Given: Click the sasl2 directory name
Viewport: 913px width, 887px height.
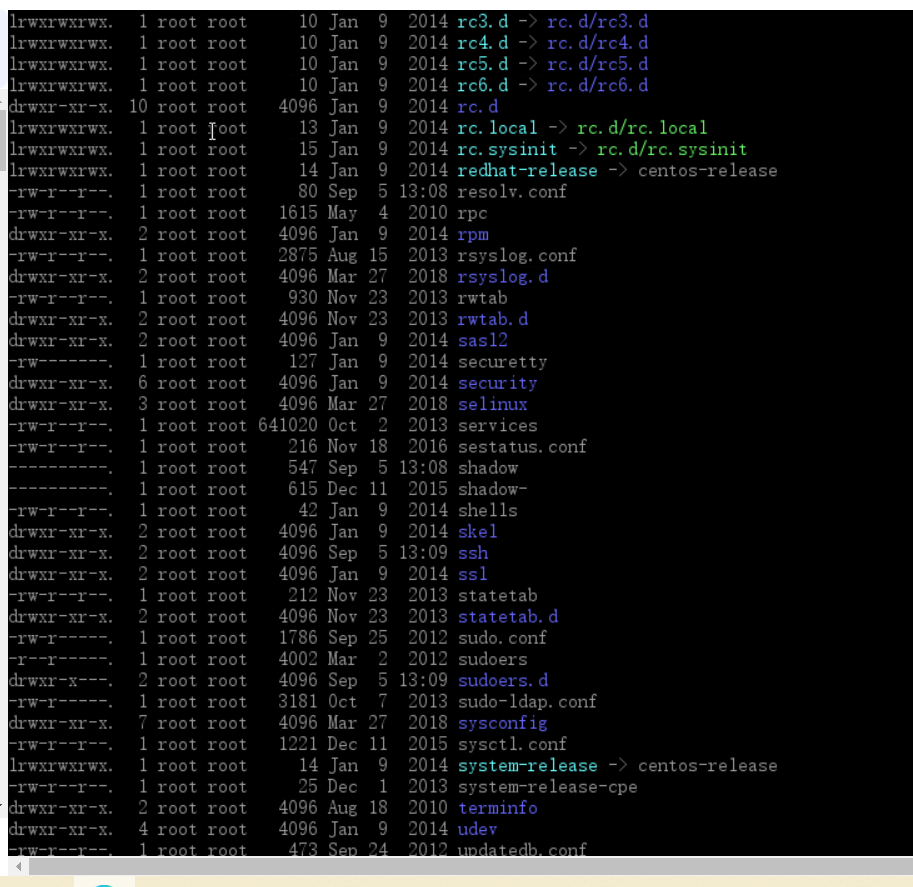Looking at the screenshot, I should click(x=482, y=341).
